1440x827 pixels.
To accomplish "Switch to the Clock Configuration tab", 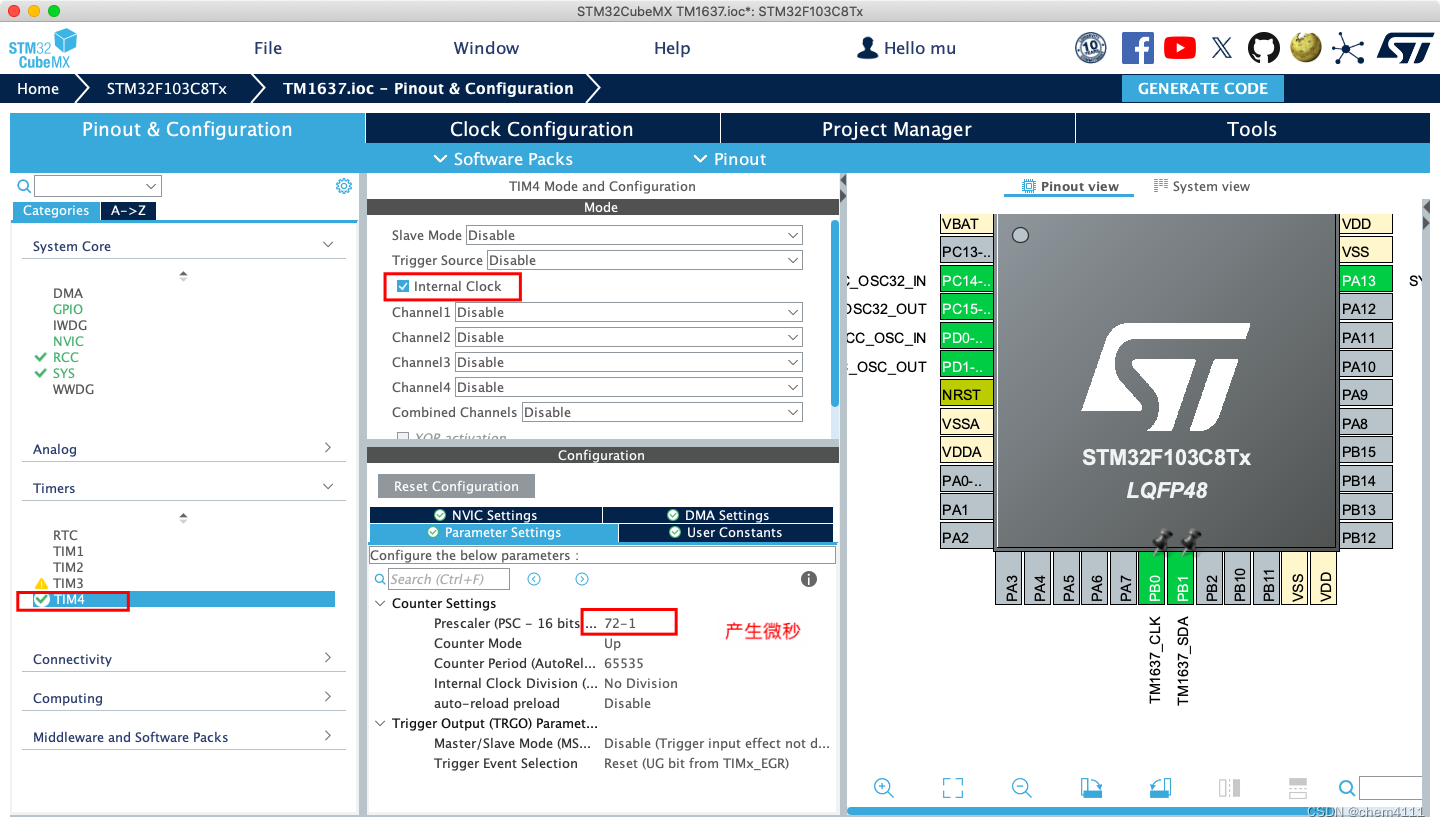I will pos(541,128).
